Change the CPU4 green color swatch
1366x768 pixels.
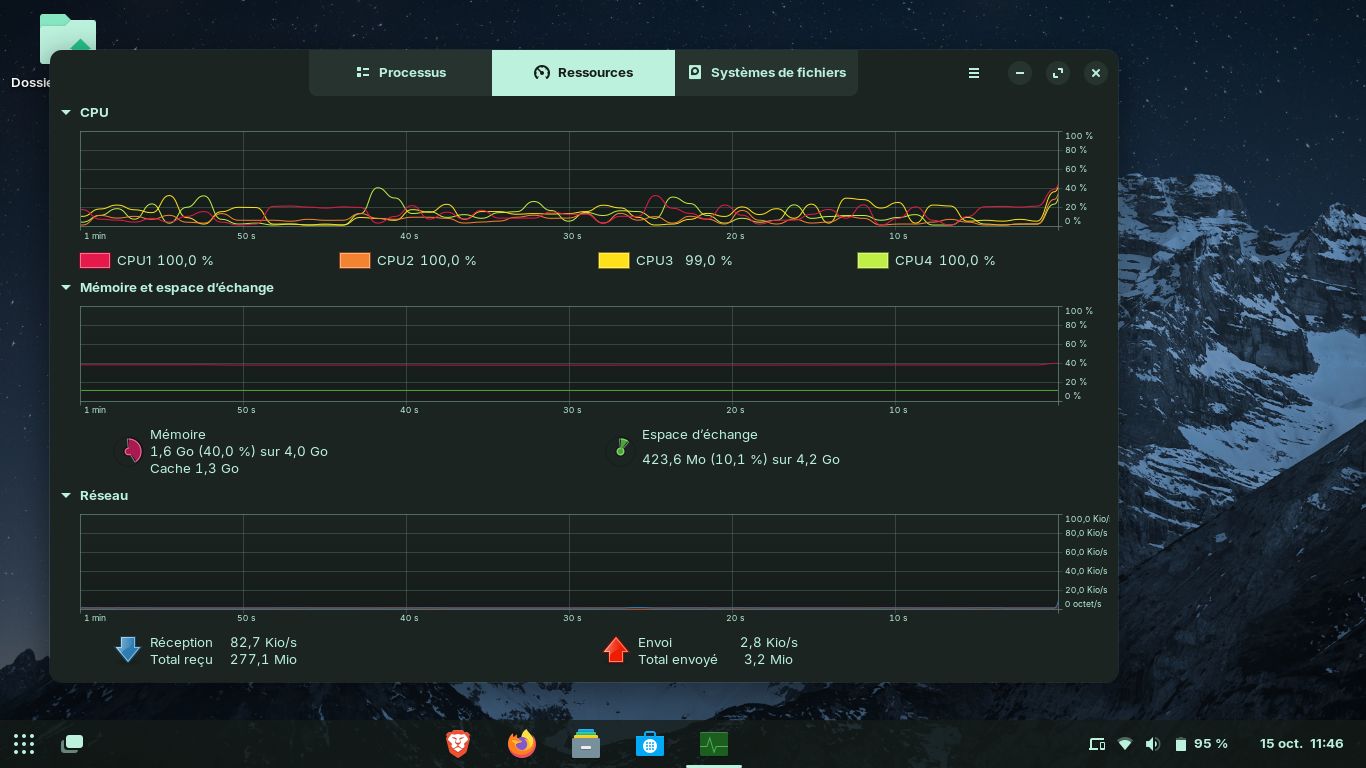coord(873,261)
